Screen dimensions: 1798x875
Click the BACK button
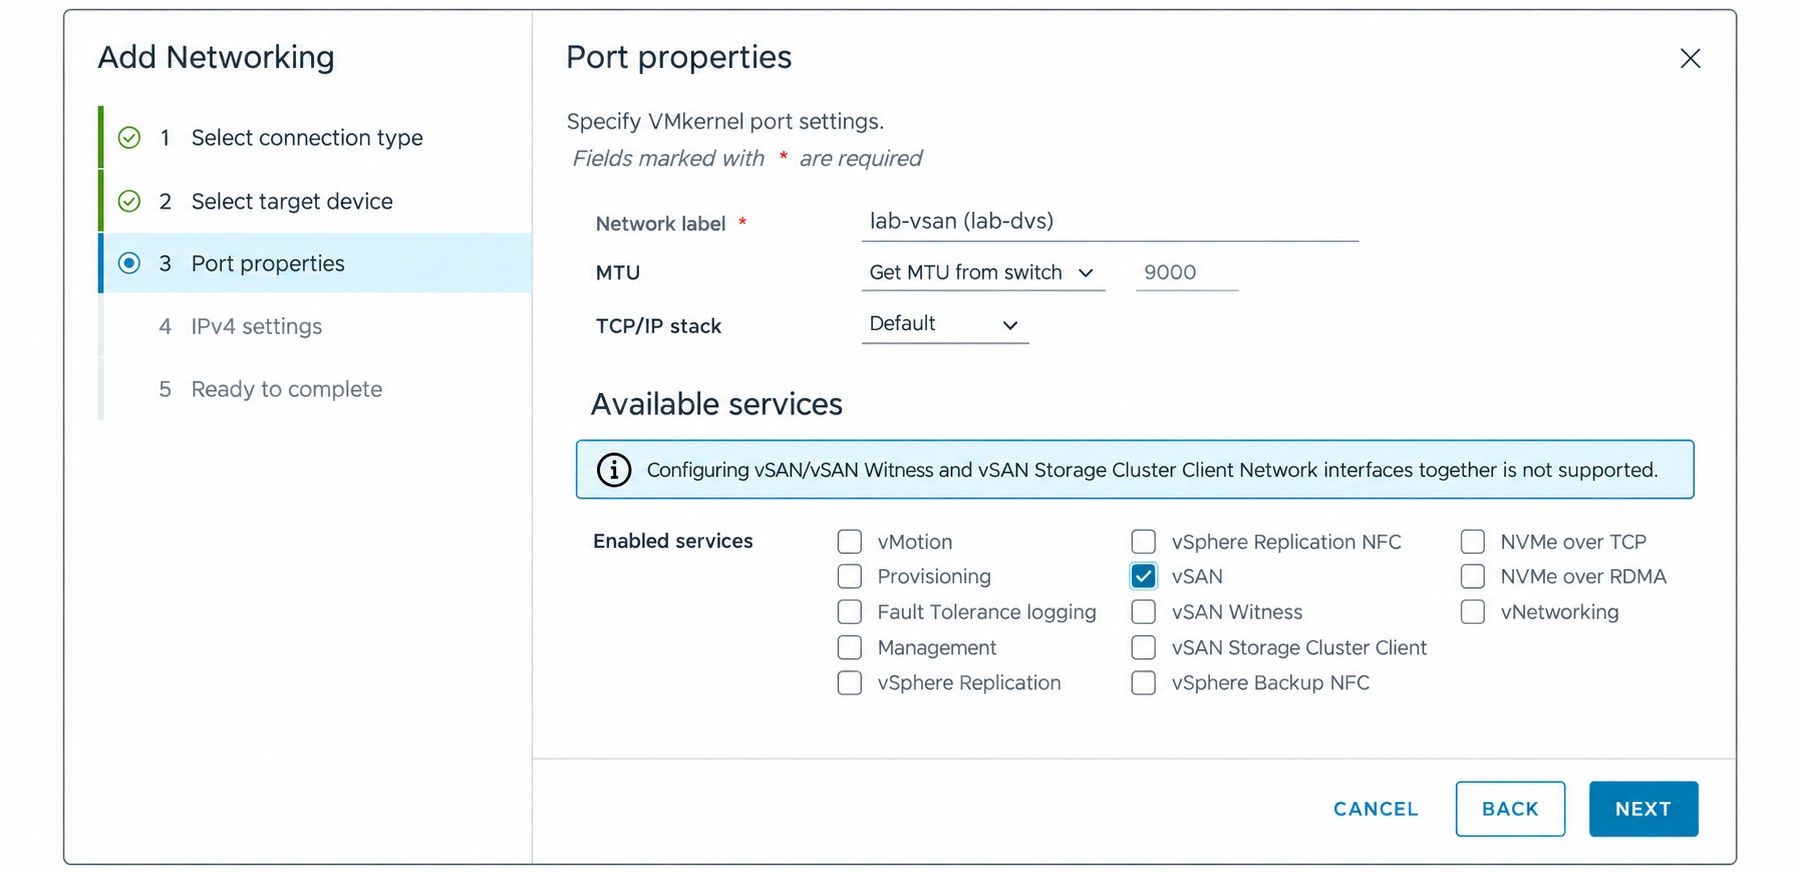1510,809
